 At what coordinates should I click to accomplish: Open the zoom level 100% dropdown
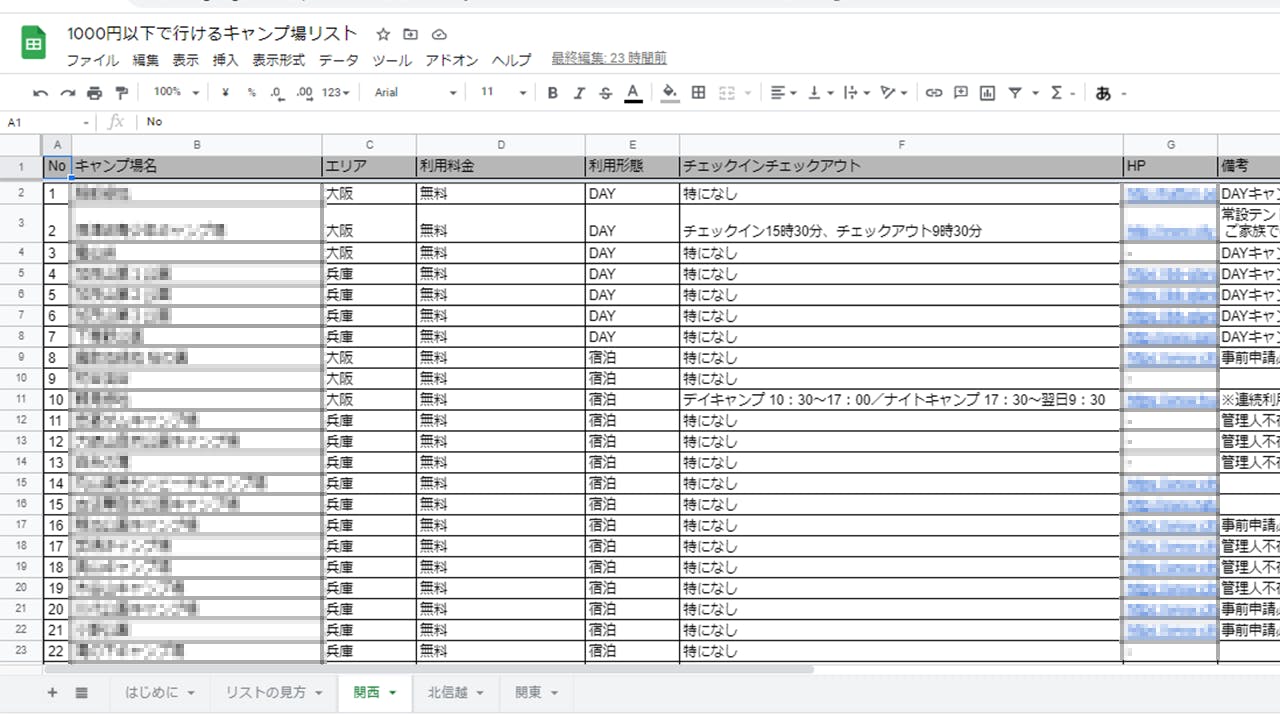175,93
